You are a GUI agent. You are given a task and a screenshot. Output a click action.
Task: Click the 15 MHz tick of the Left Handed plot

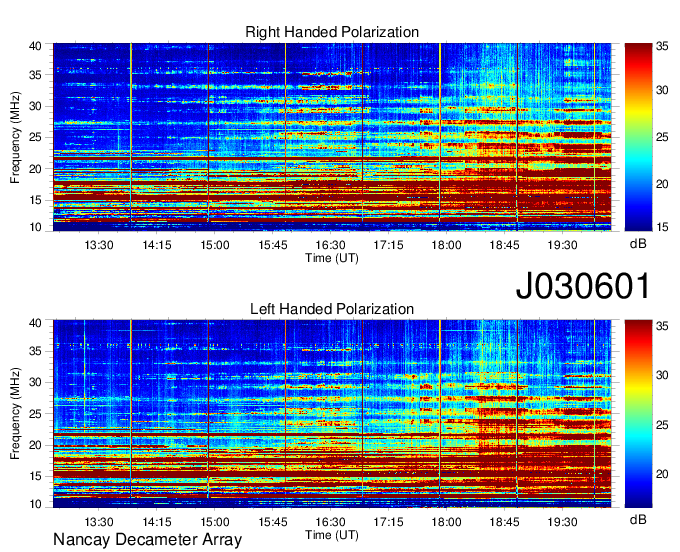coord(35,477)
